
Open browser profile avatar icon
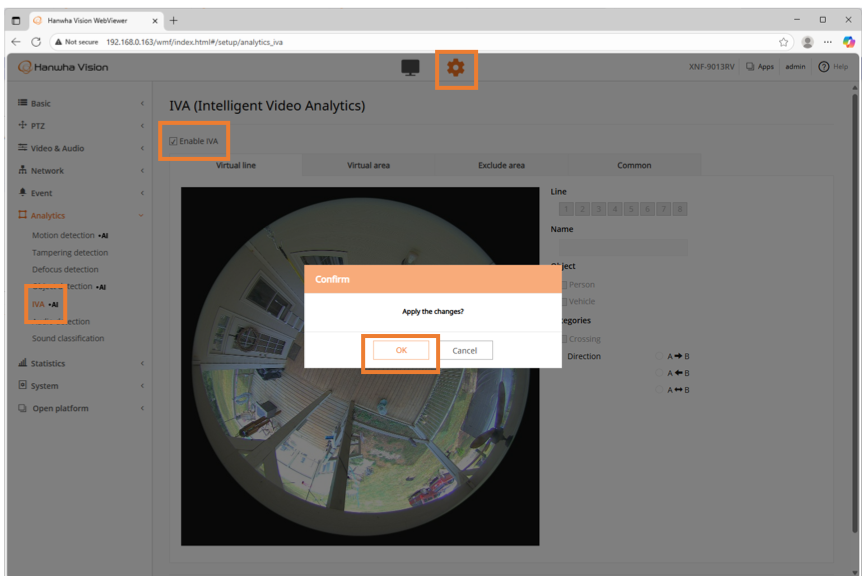pyautogui.click(x=808, y=42)
